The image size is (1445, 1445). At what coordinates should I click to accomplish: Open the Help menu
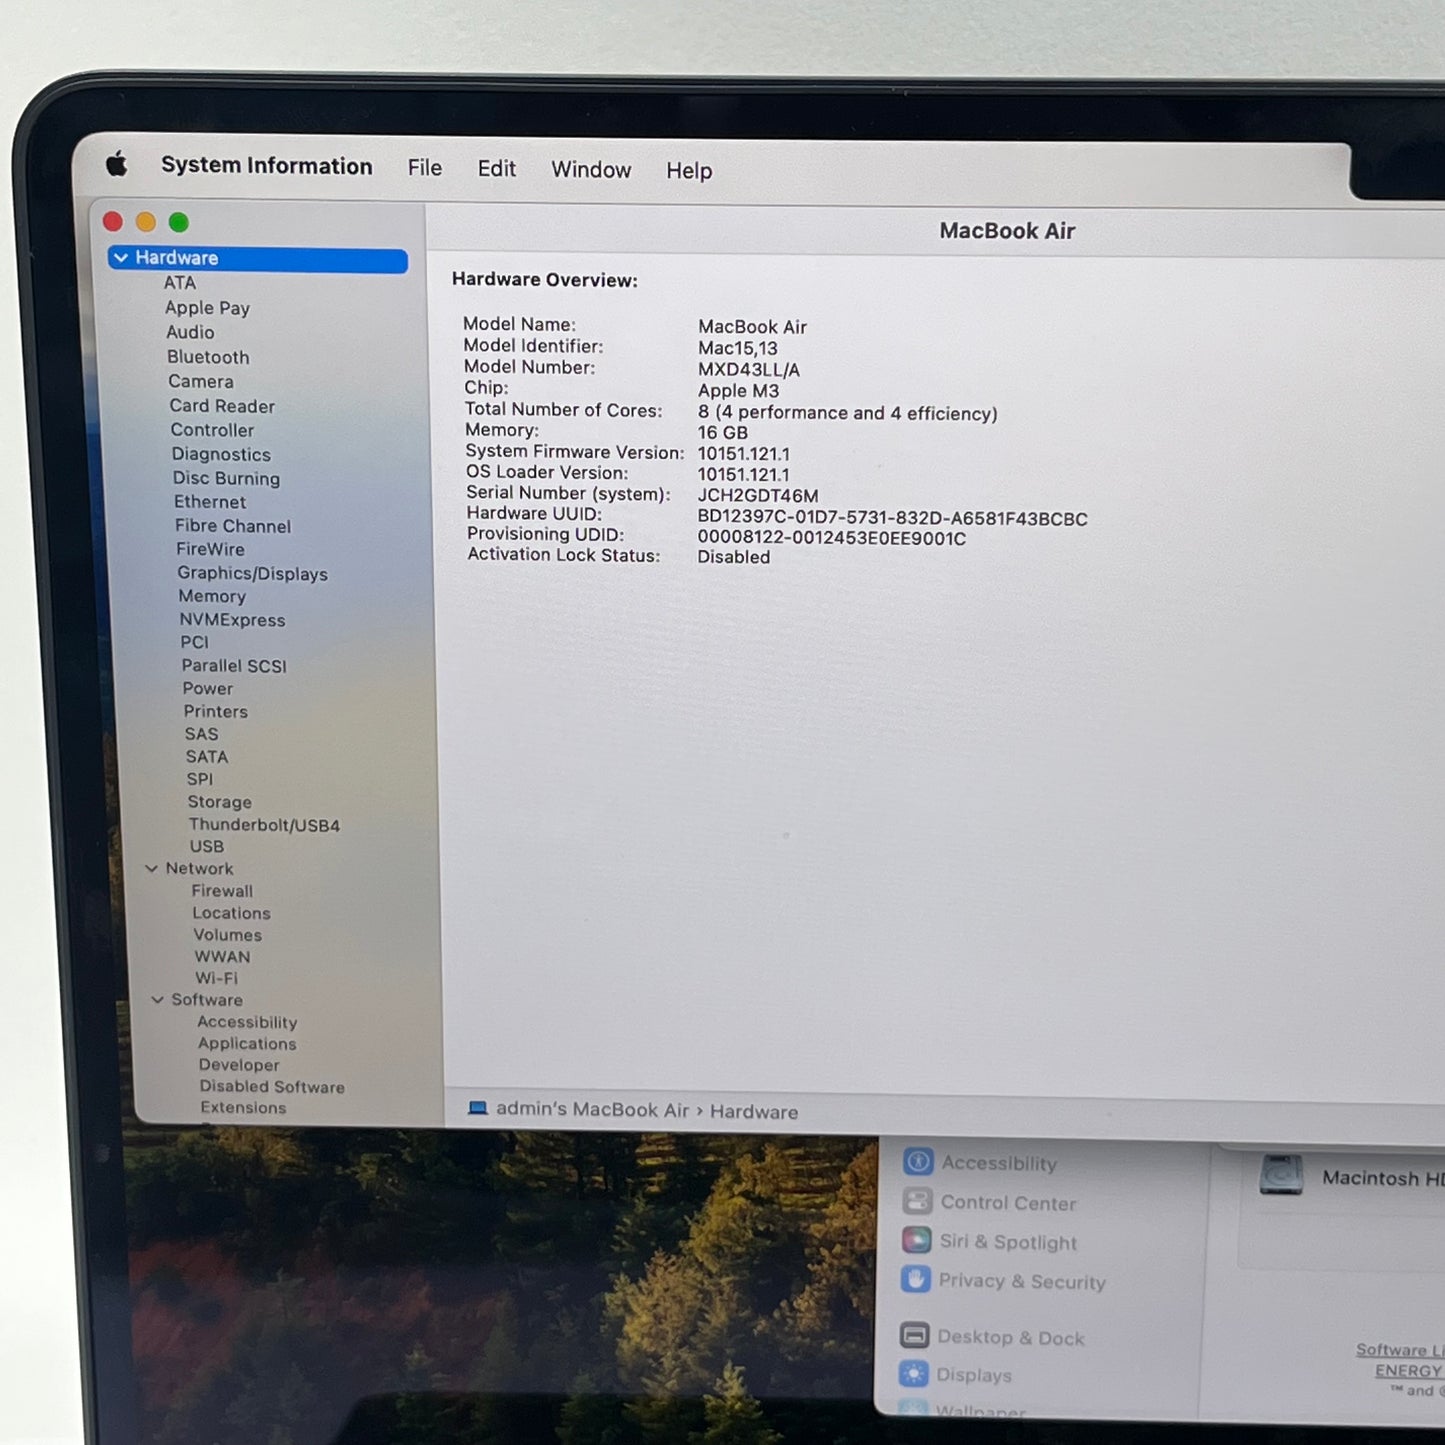click(x=689, y=171)
